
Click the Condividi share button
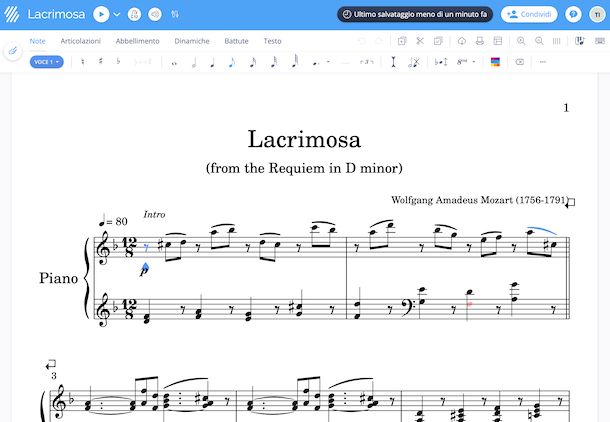tap(529, 14)
